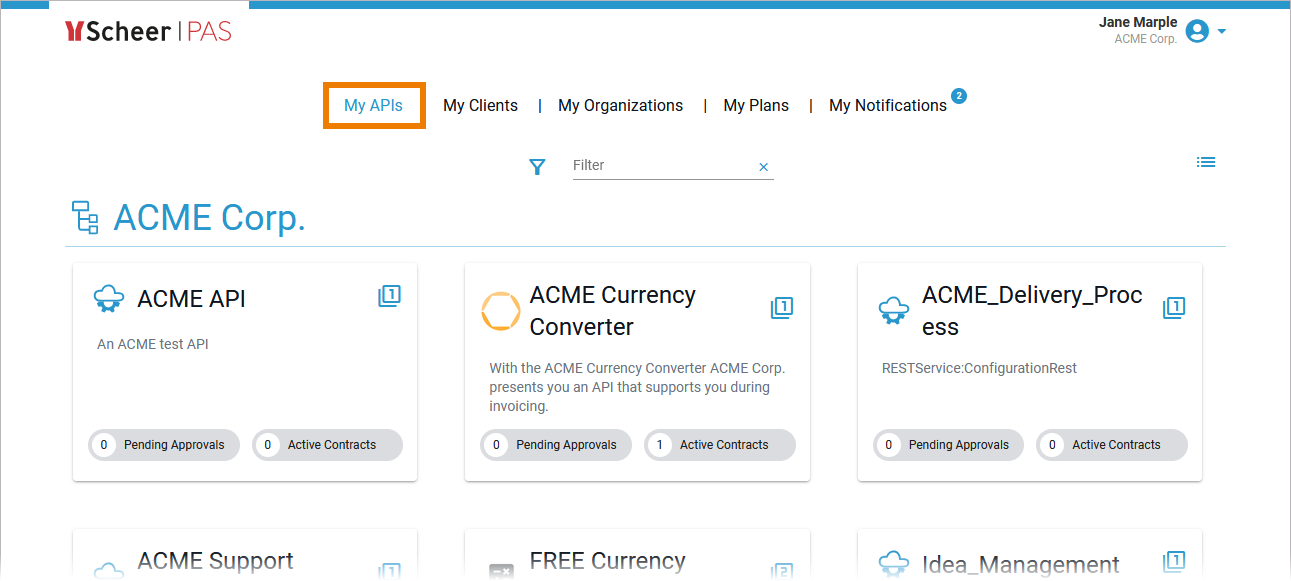The width and height of the screenshot is (1291, 581).
Task: Click the funnel filter icon
Action: 537,167
